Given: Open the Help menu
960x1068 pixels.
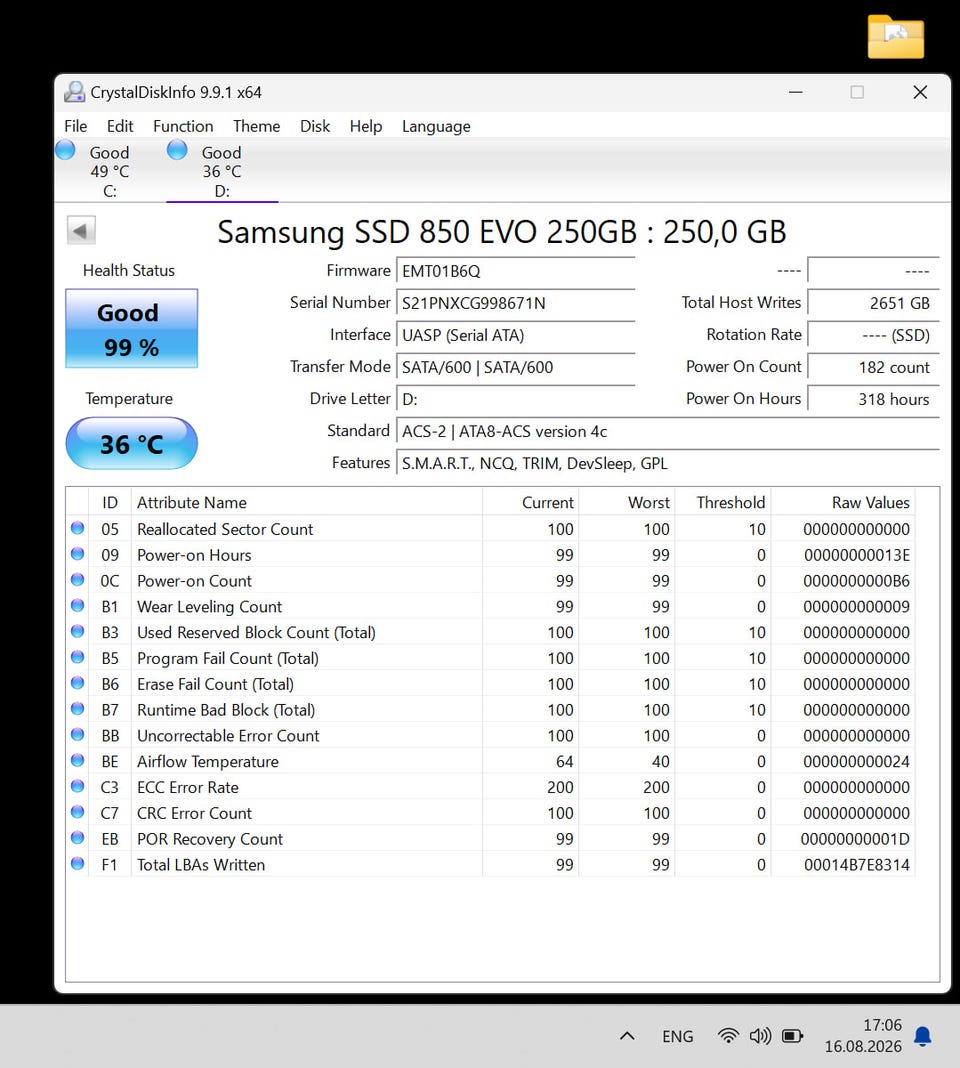Looking at the screenshot, I should pyautogui.click(x=366, y=126).
